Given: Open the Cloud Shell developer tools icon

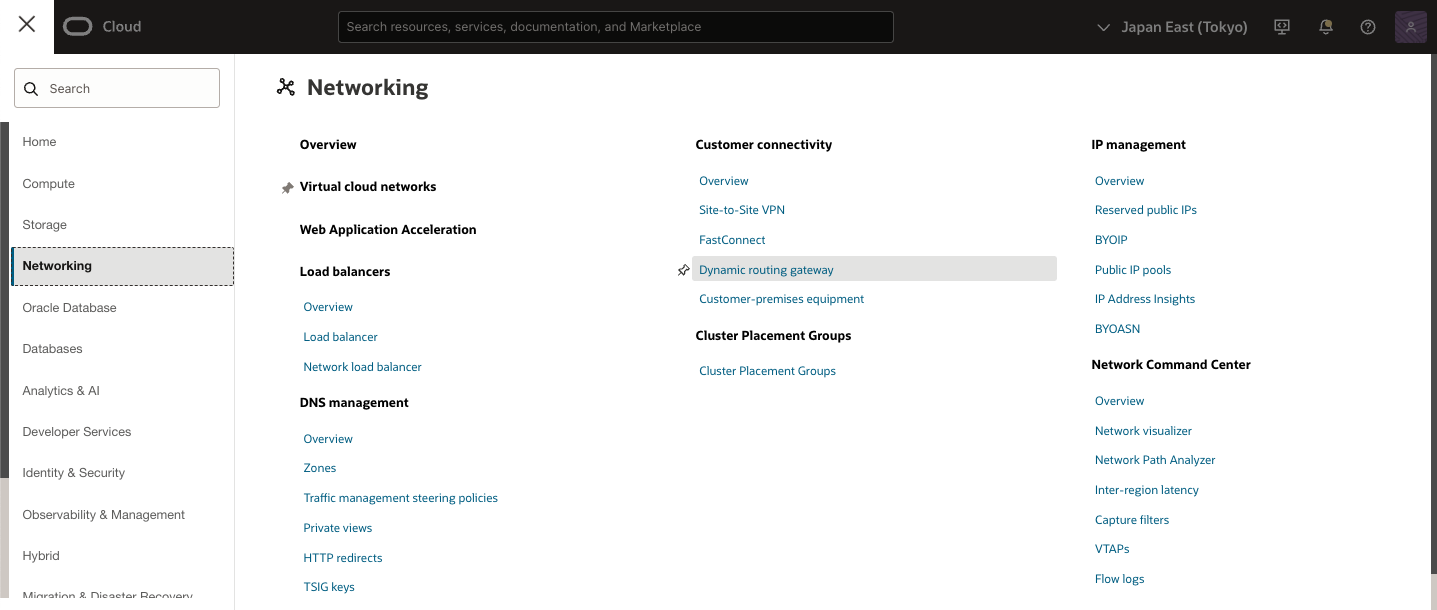Looking at the screenshot, I should tap(1282, 27).
